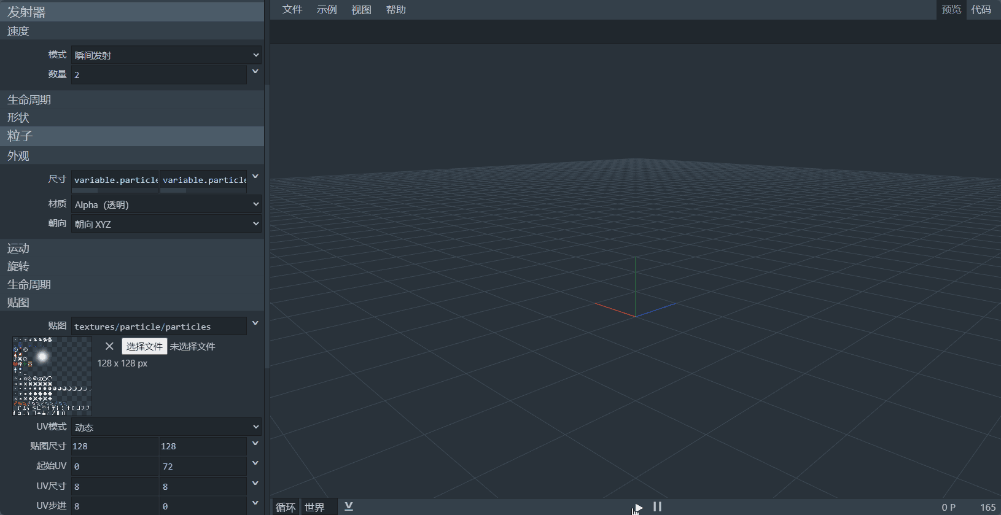Click the second UV尺寸 field
Image resolution: width=1001 pixels, height=515 pixels.
[203, 486]
